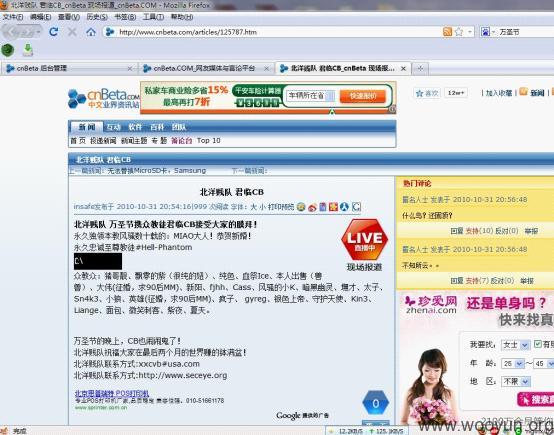Click the red LIVE broadcast badge
Viewport: 554px width, 435px height.
(365, 240)
